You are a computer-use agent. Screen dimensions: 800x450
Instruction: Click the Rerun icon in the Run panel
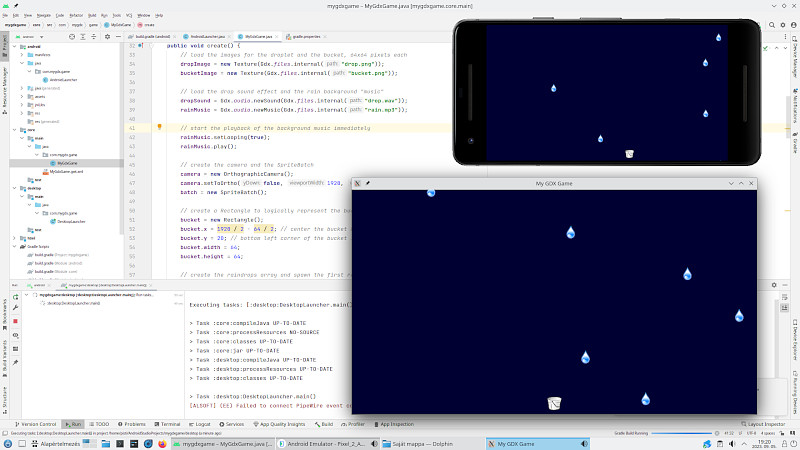15,297
